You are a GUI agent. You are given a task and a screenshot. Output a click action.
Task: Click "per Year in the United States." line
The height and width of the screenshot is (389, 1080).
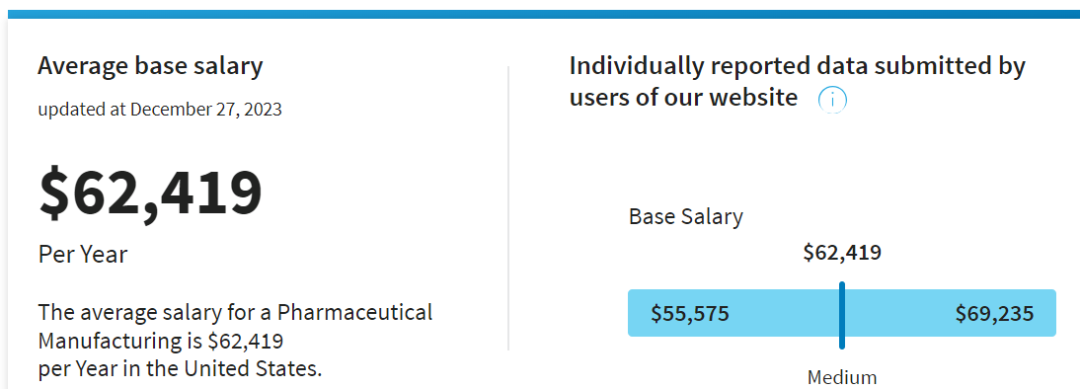pos(180,369)
